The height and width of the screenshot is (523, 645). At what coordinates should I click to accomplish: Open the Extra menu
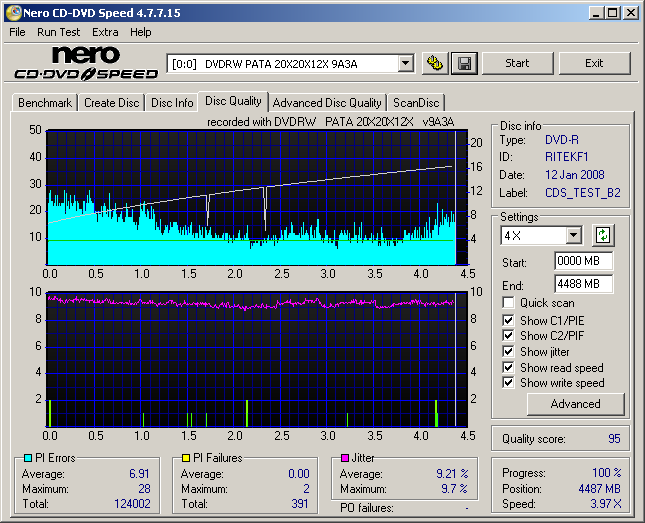[x=105, y=32]
